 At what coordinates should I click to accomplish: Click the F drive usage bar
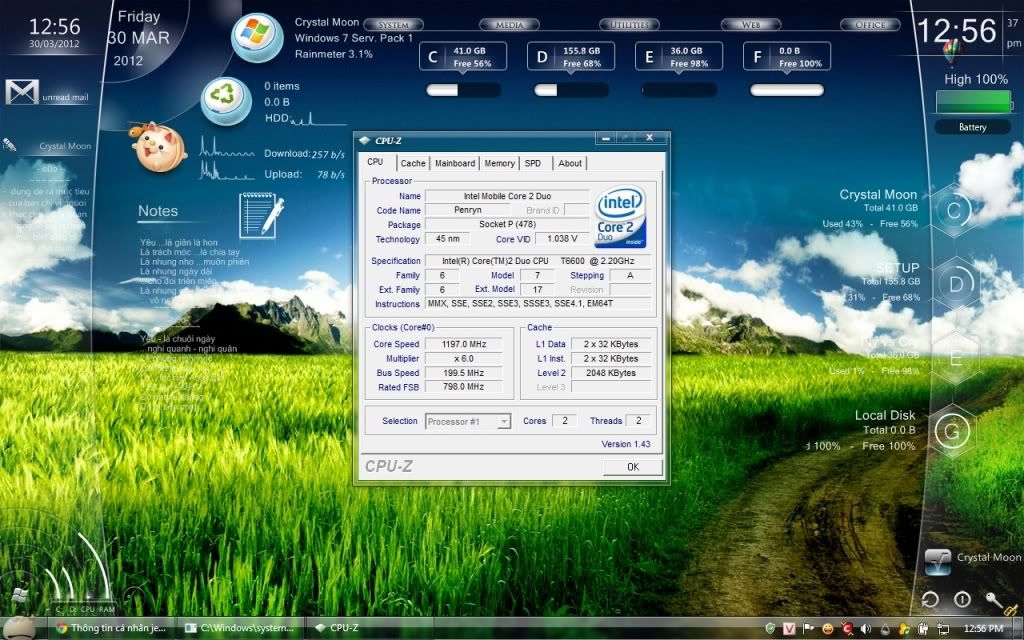[787, 90]
